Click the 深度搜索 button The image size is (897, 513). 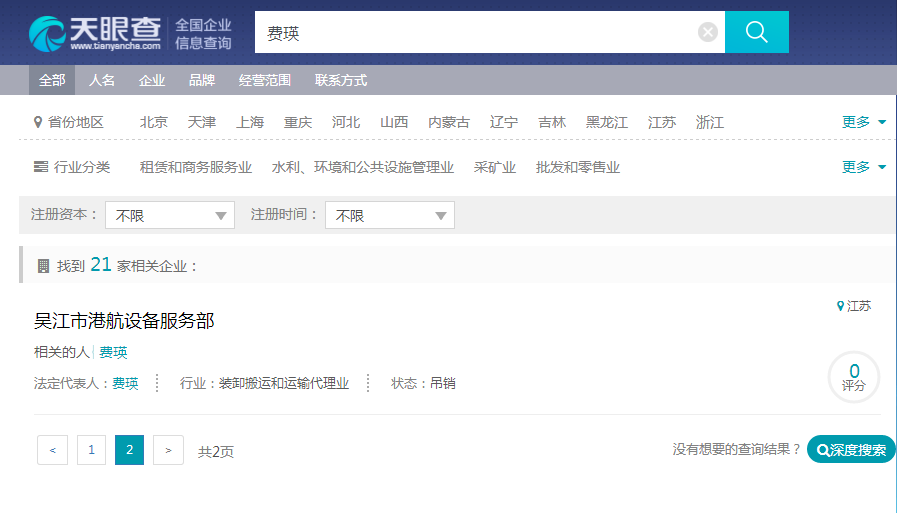pyautogui.click(x=851, y=450)
